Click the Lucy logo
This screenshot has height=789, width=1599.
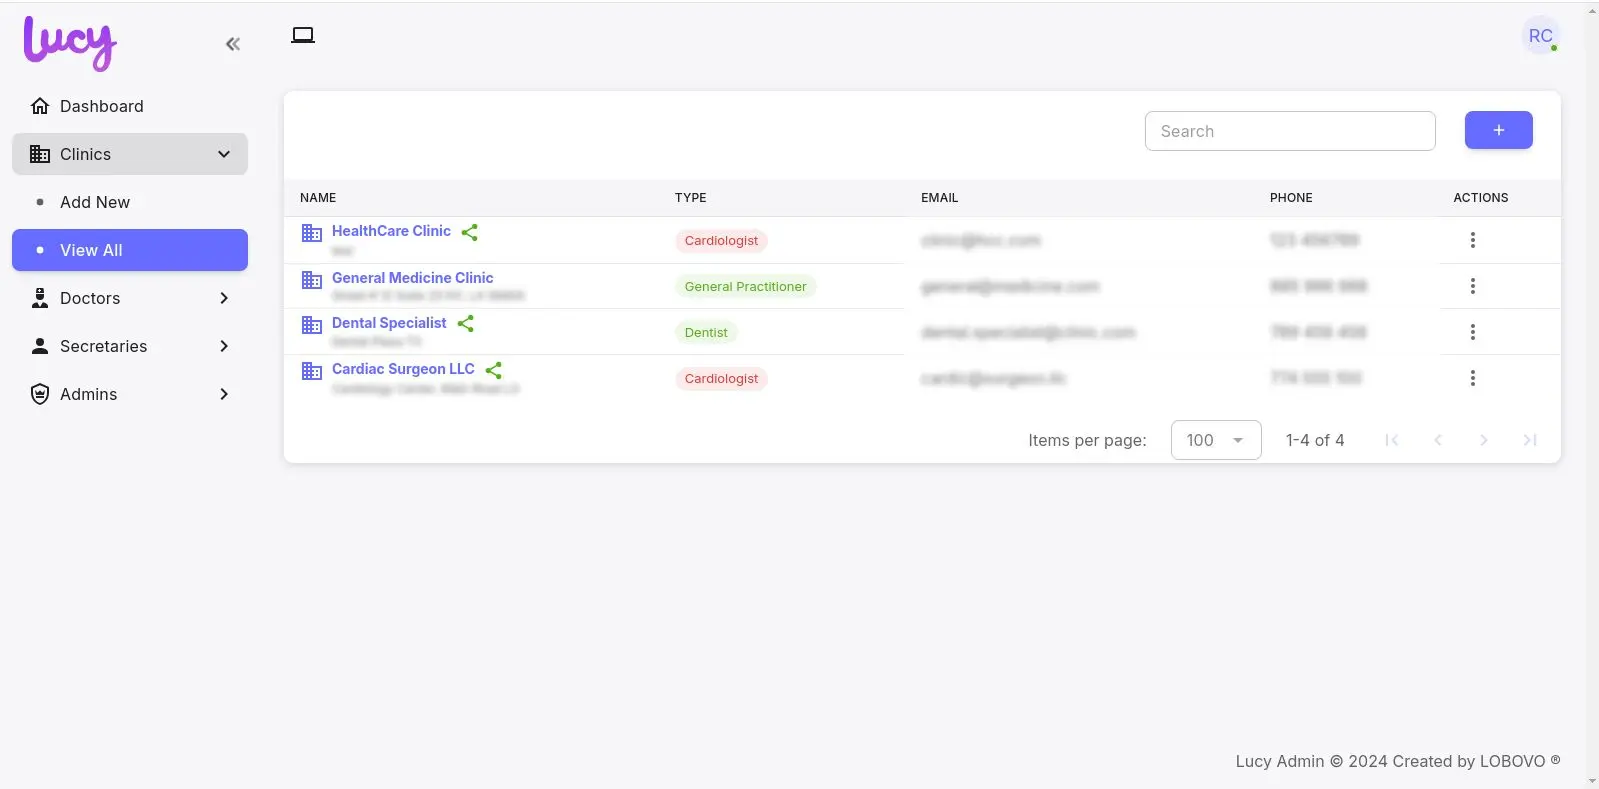tap(70, 44)
